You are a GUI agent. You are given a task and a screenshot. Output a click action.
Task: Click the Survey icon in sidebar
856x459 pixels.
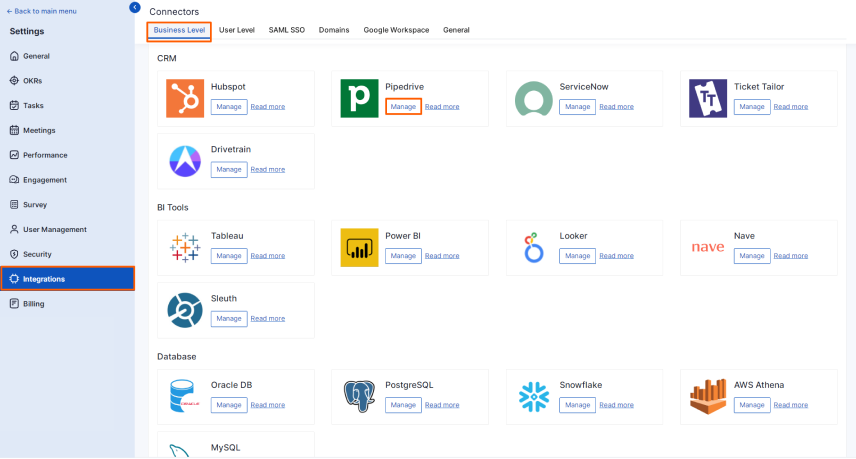[14, 205]
